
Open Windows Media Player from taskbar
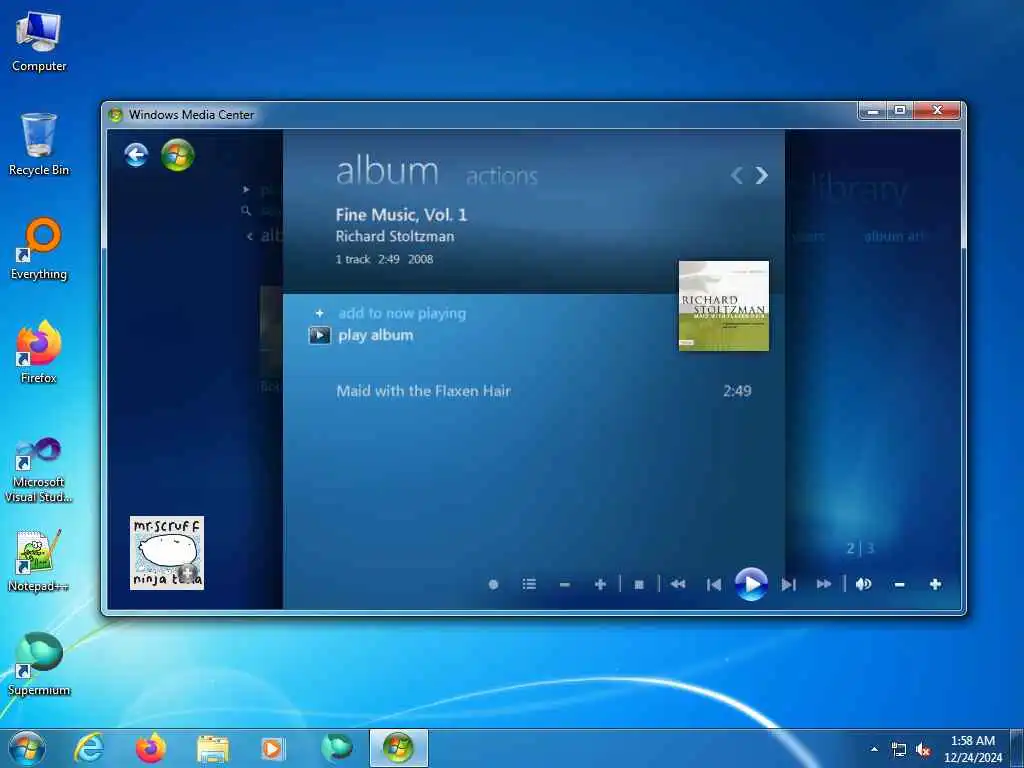point(273,749)
